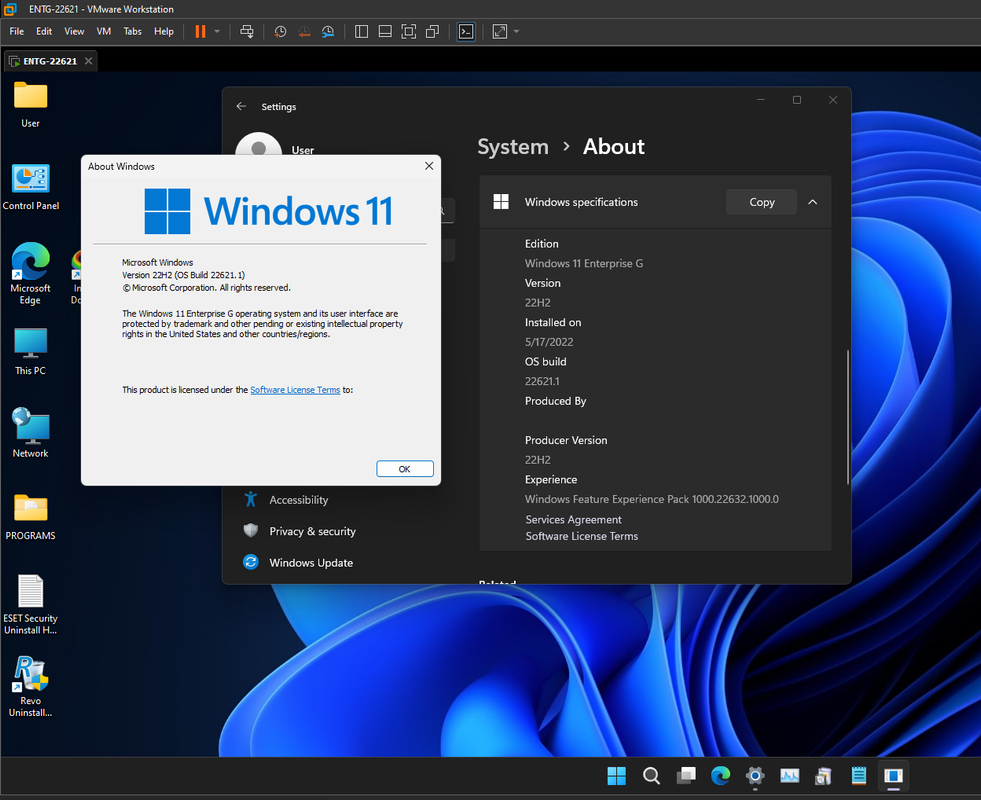Click the Windows 11 Enterprise G edition value
The image size is (981, 800).
coord(584,263)
